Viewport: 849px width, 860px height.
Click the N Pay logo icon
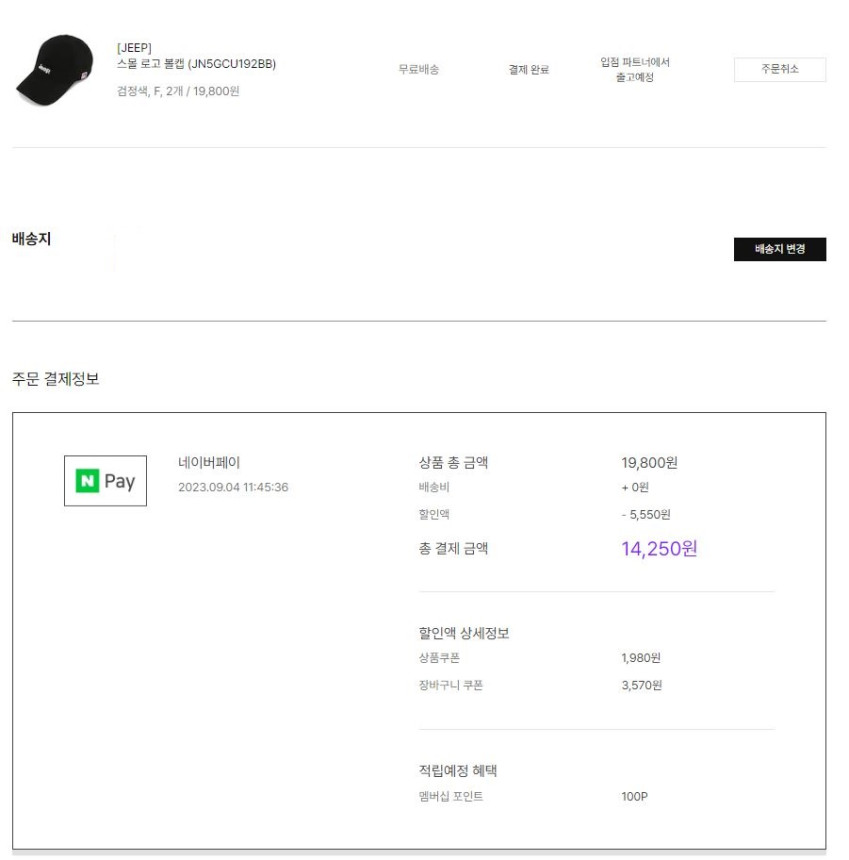point(105,480)
